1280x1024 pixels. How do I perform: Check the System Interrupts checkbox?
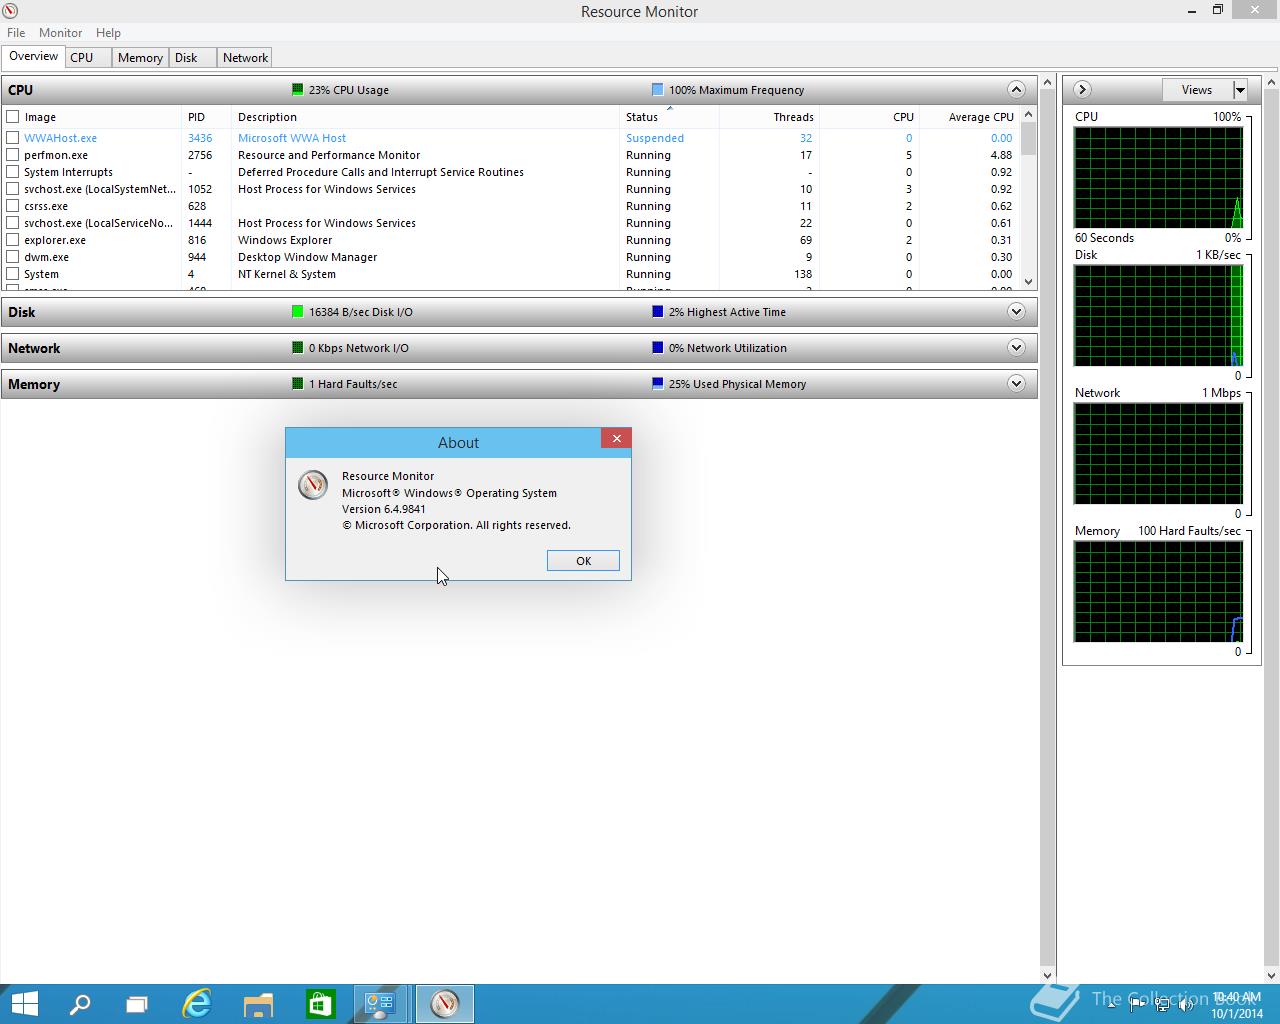coord(13,172)
